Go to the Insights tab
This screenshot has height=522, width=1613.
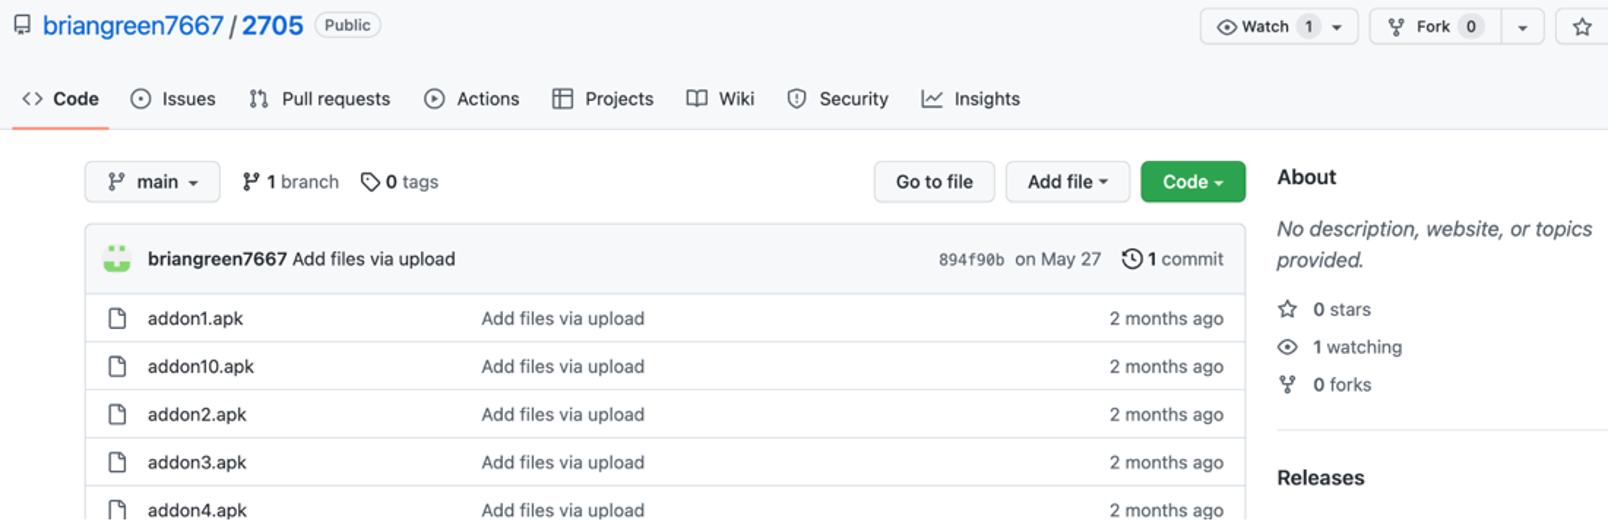(971, 99)
